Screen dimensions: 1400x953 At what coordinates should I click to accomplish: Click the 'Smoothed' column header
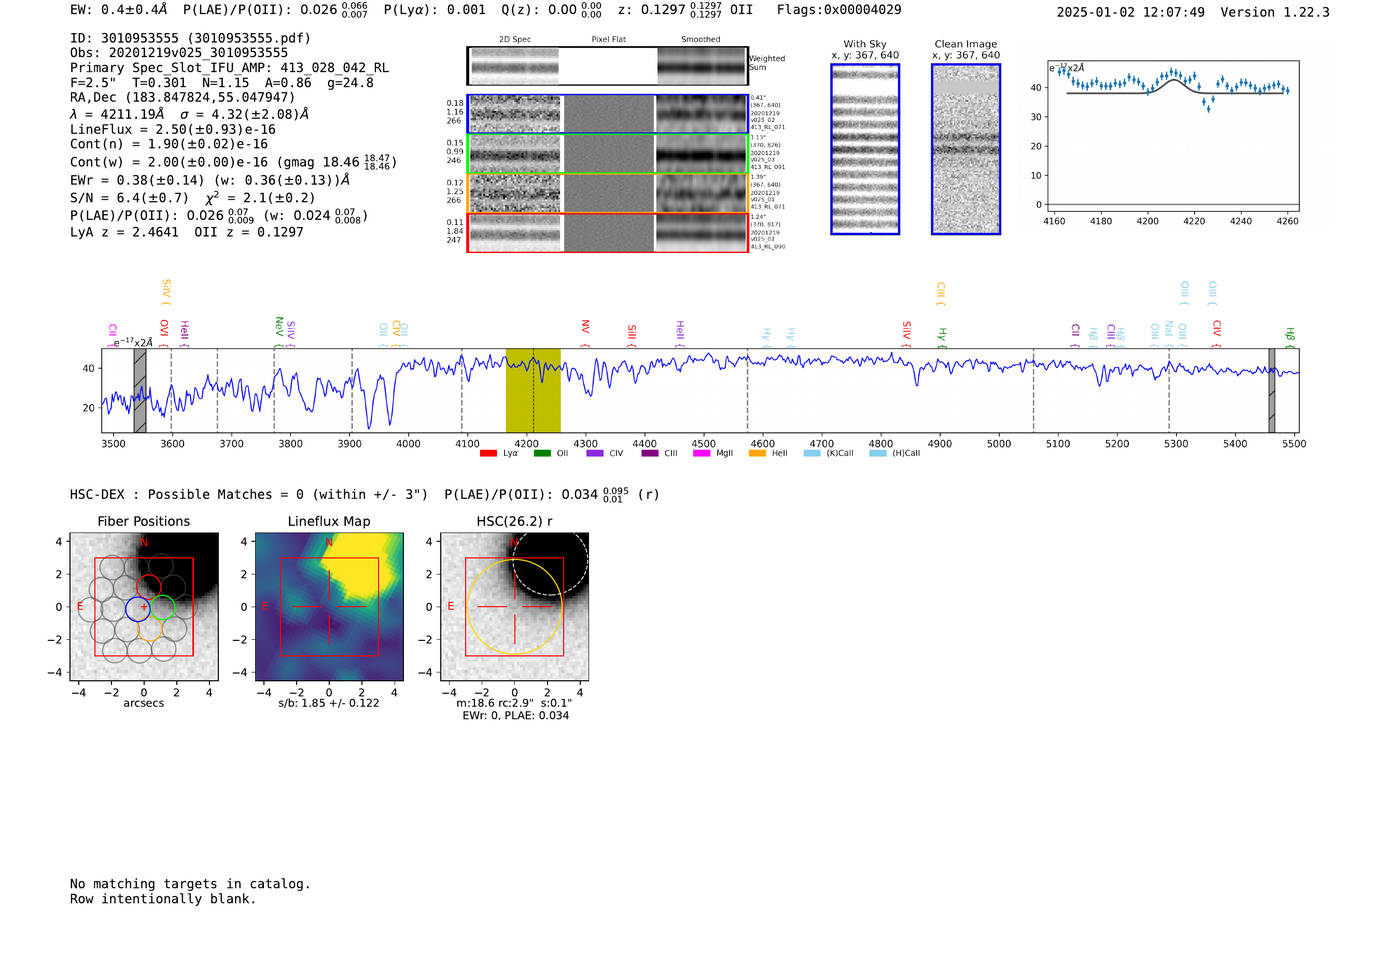[x=701, y=40]
